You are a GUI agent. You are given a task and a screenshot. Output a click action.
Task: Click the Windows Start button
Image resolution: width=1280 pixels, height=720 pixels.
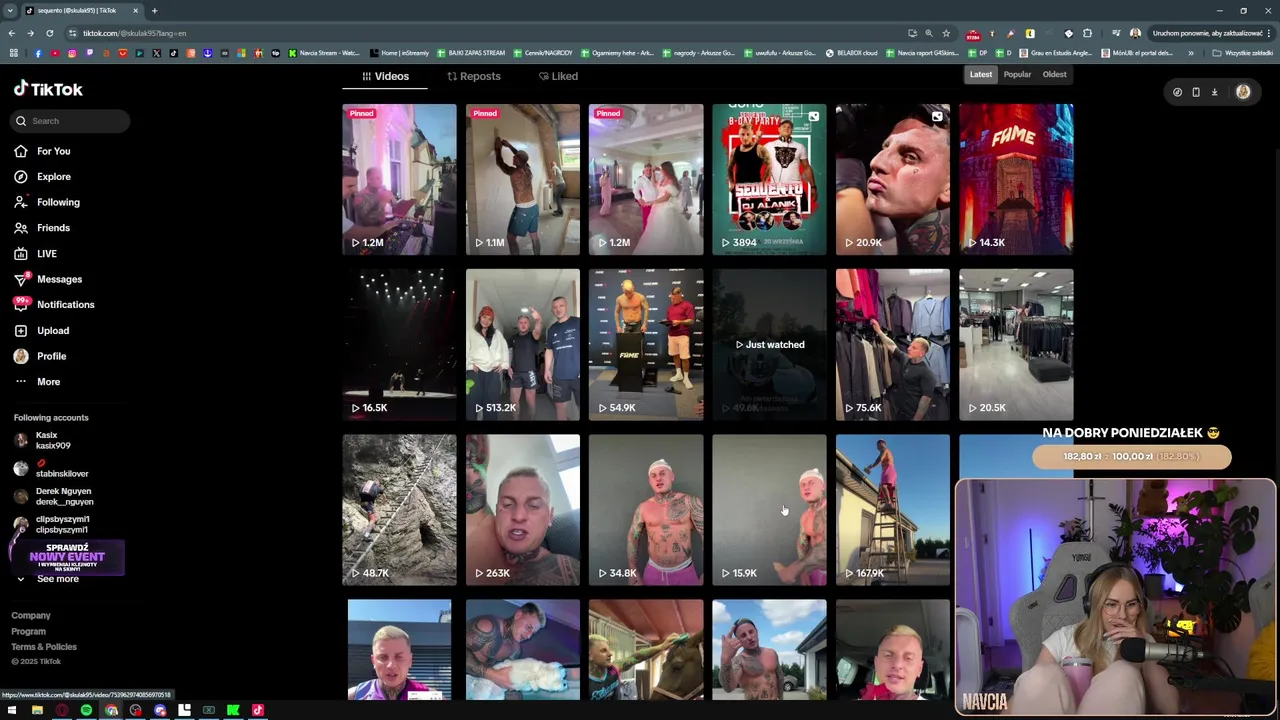12,710
